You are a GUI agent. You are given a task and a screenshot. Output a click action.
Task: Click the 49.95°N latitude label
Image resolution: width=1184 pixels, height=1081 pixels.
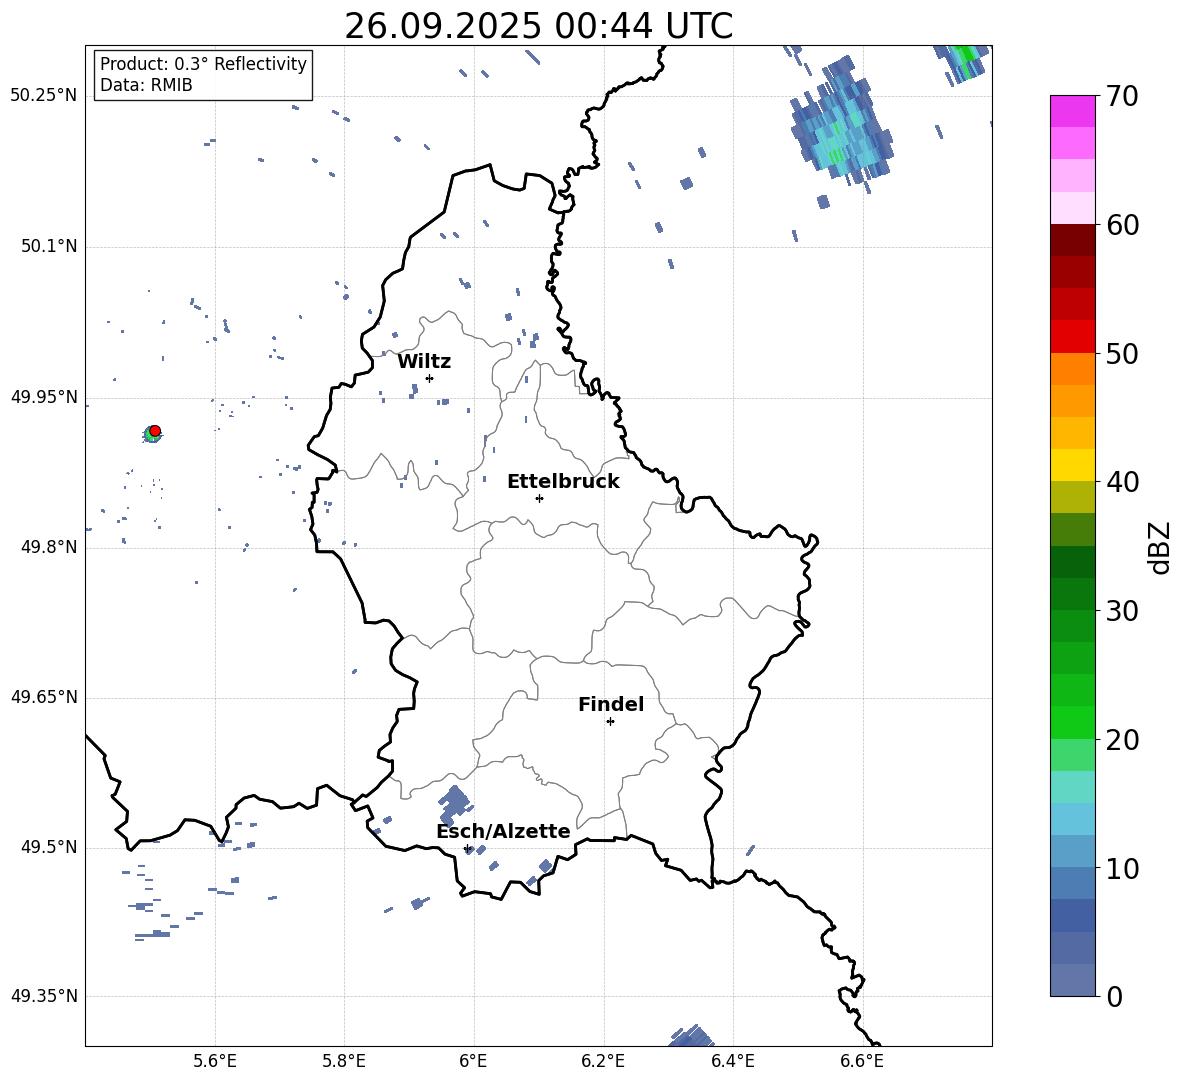coord(44,397)
